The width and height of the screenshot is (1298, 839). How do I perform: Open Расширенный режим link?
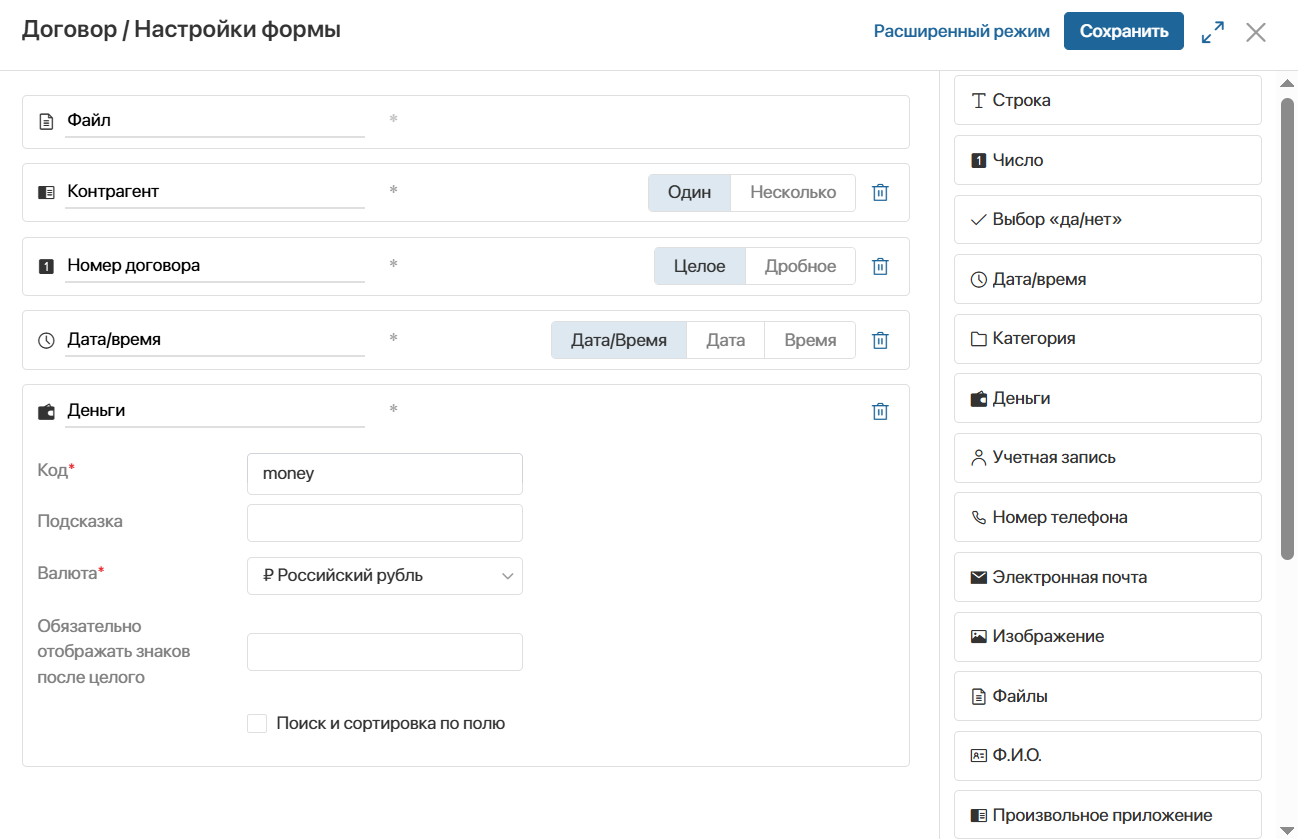click(962, 31)
